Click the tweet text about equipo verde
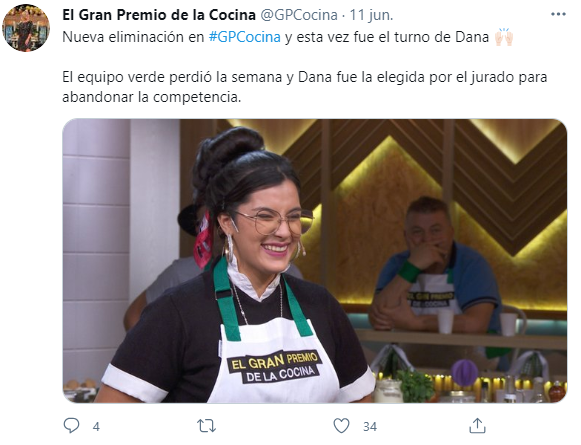Viewport: 581px width, 445px height. [305, 87]
